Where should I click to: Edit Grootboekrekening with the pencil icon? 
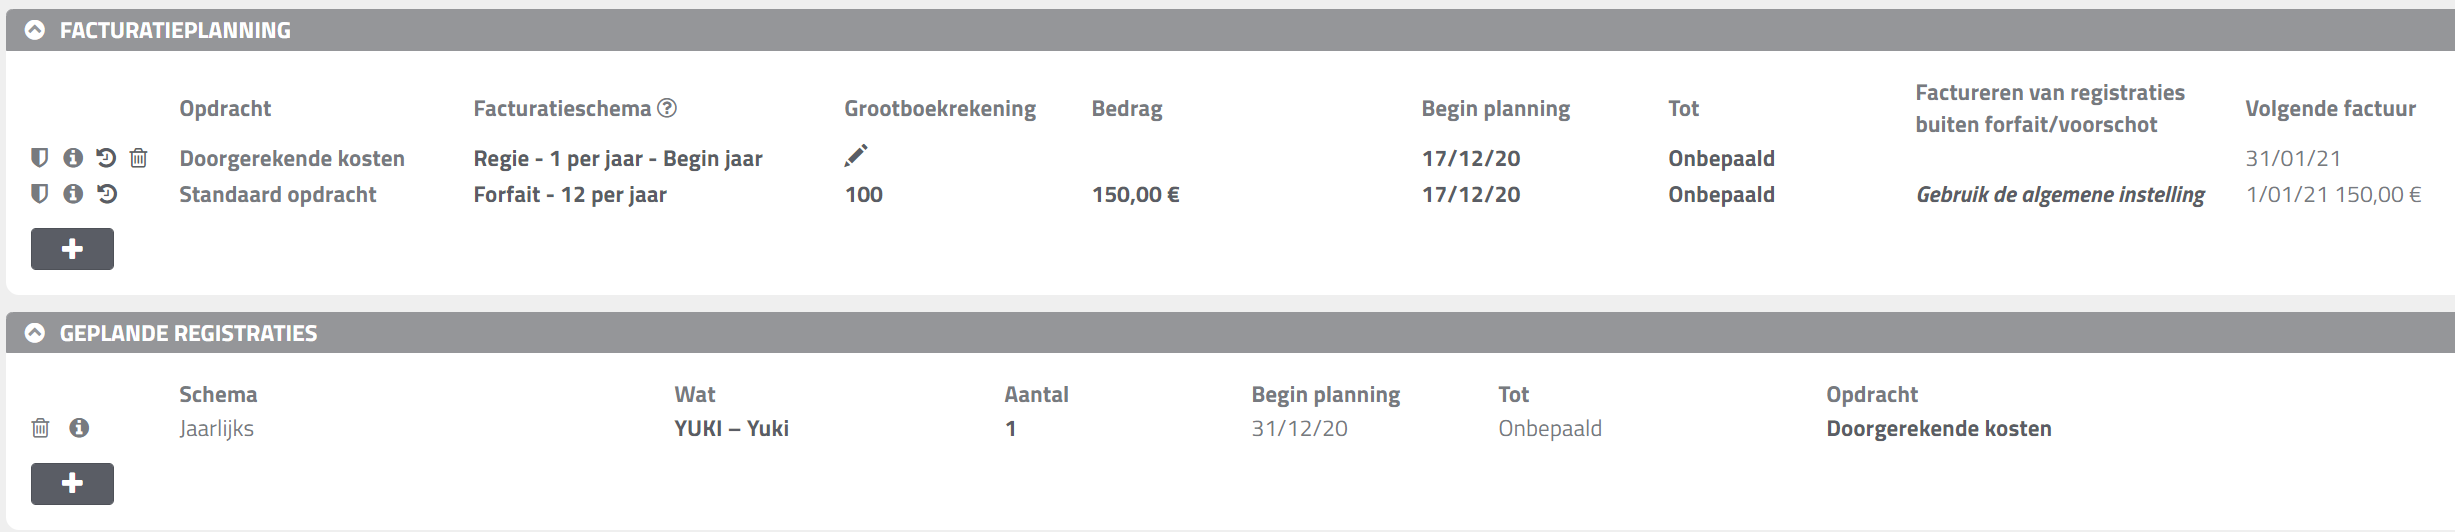[856, 155]
